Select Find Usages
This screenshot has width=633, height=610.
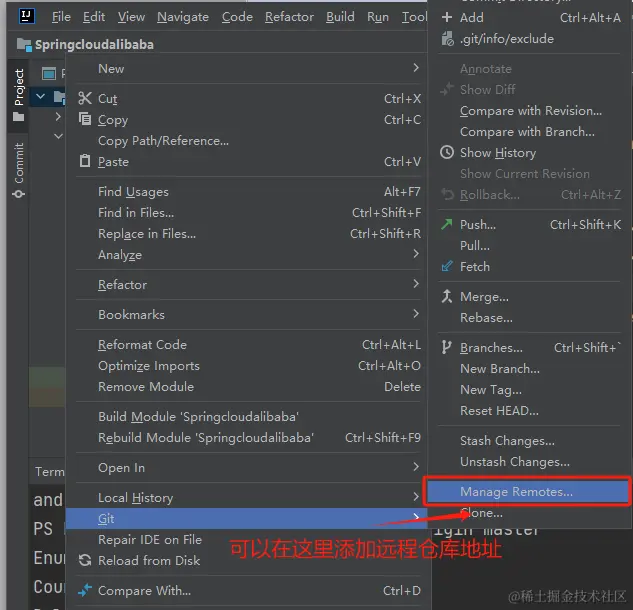(x=247, y=191)
